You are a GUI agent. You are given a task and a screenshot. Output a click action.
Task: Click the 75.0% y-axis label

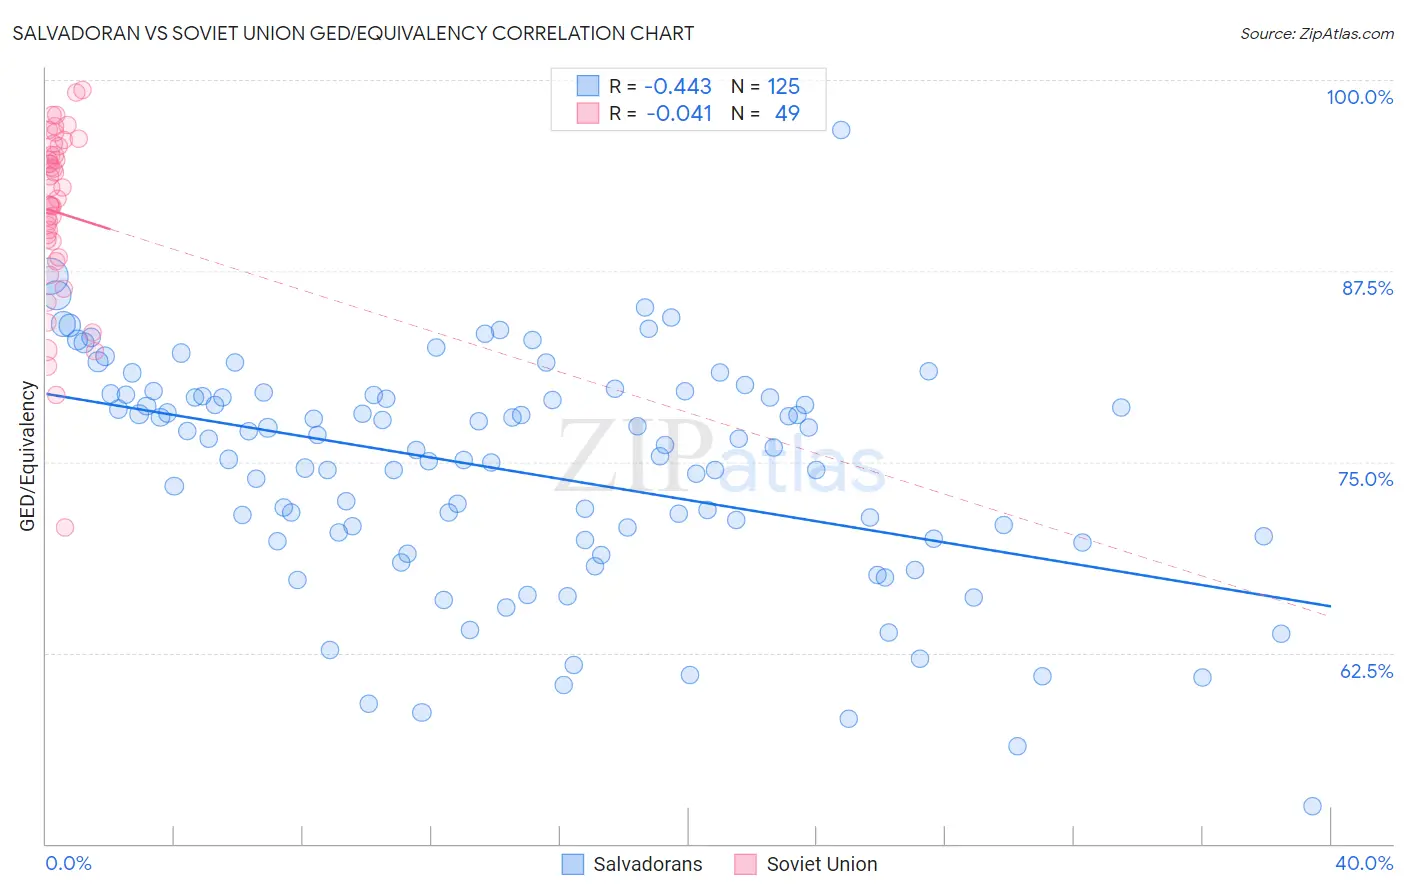click(1366, 479)
